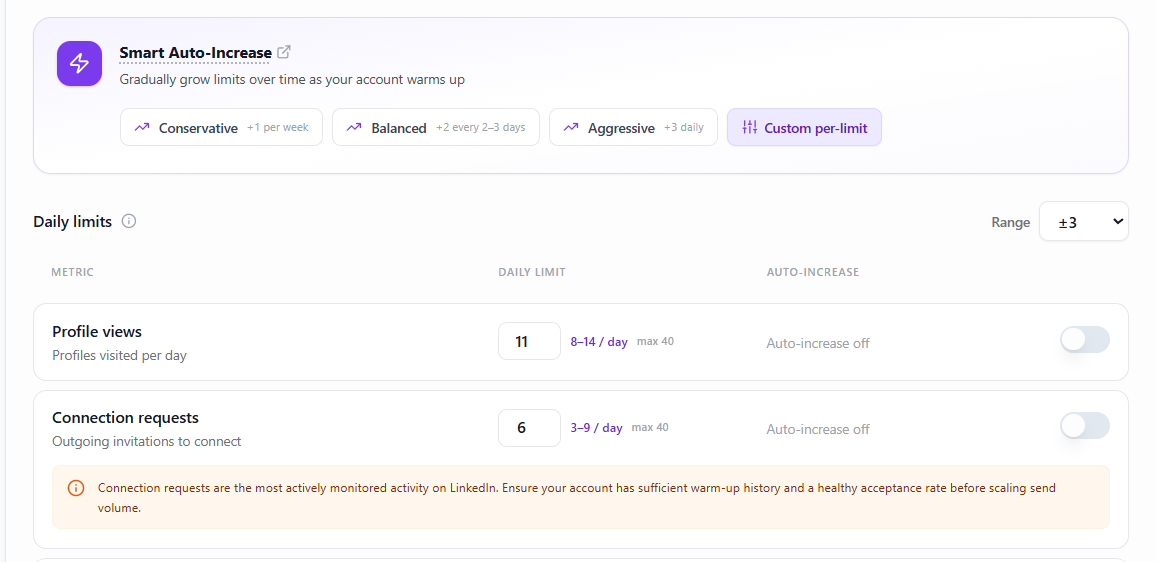Click the 8–14 / day range text
This screenshot has height=562, width=1156.
pyautogui.click(x=599, y=342)
